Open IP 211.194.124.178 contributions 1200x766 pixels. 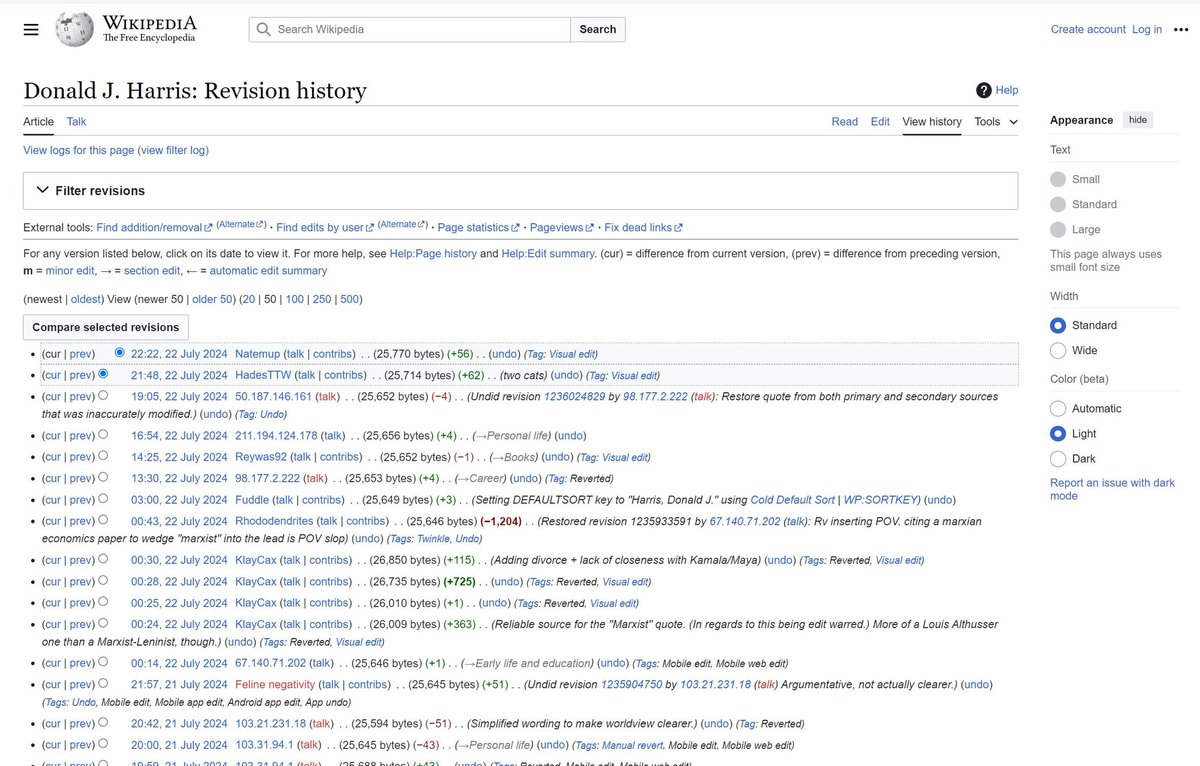[276, 435]
